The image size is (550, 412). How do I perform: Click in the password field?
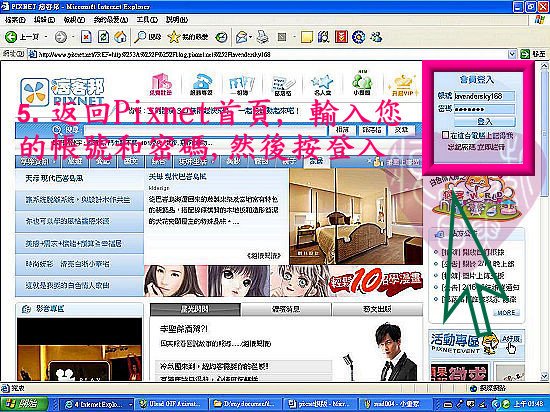coord(484,109)
